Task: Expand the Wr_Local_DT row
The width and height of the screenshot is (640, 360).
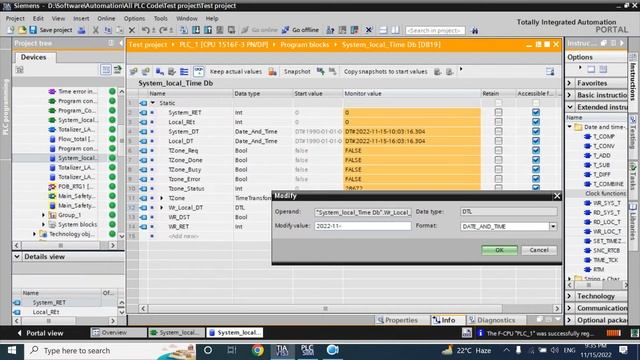Action: (162, 207)
